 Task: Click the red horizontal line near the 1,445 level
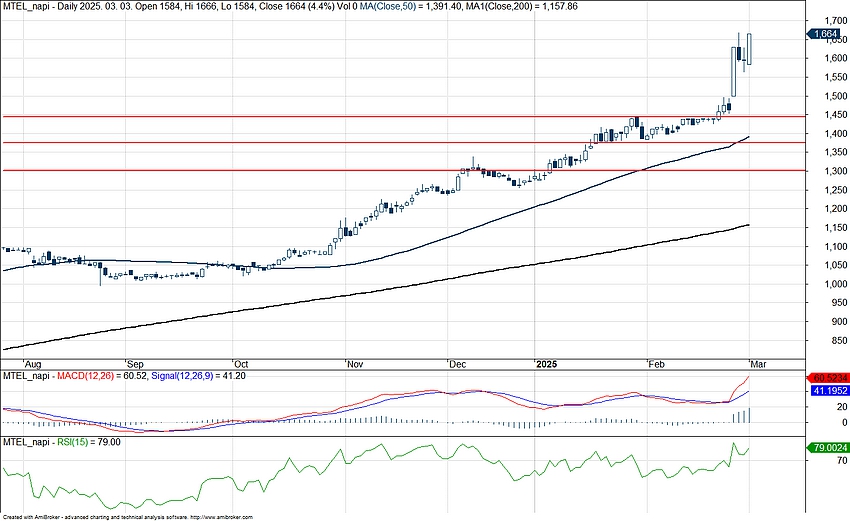coord(402,116)
